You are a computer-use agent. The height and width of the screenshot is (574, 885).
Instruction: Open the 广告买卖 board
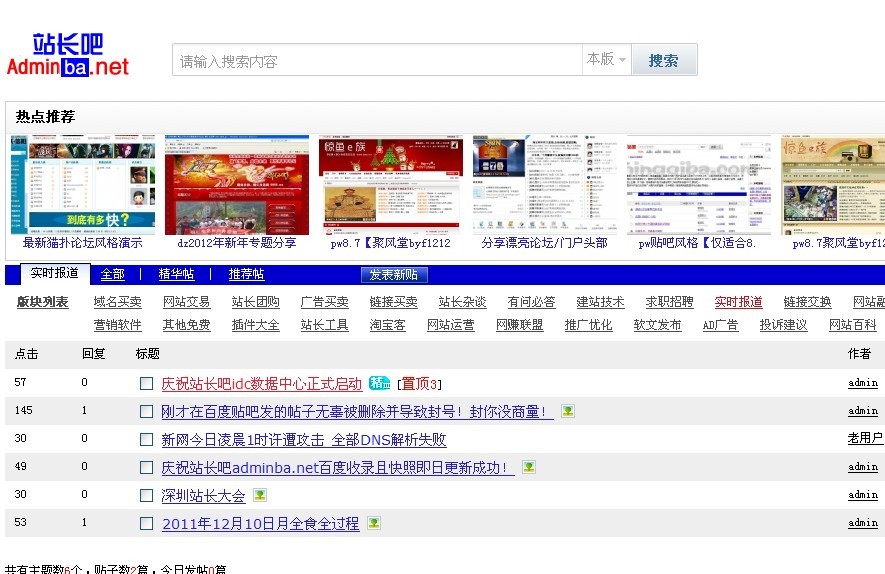tap(325, 302)
